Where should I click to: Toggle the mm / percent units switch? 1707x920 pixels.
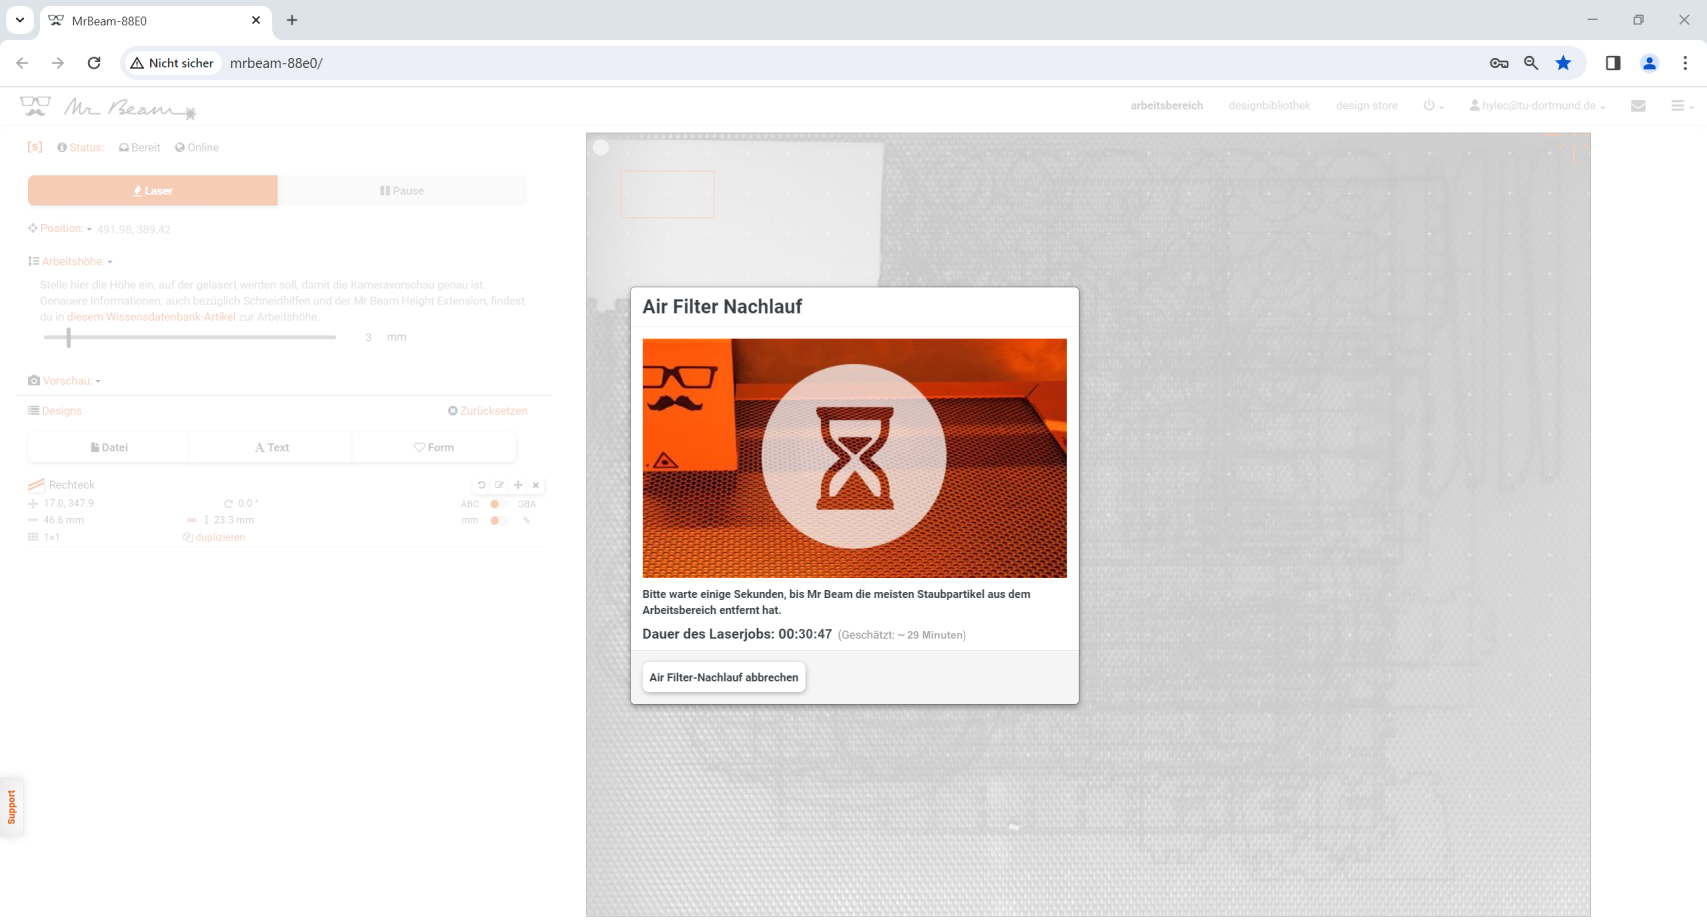click(496, 520)
